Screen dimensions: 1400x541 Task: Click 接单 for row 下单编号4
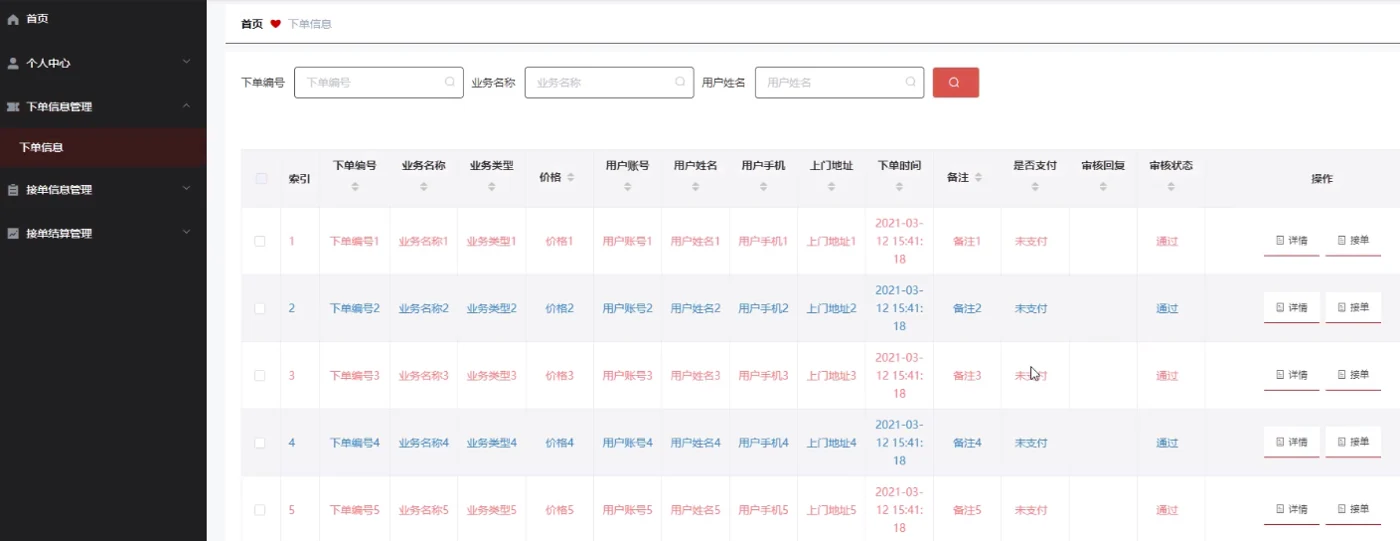click(x=1353, y=442)
